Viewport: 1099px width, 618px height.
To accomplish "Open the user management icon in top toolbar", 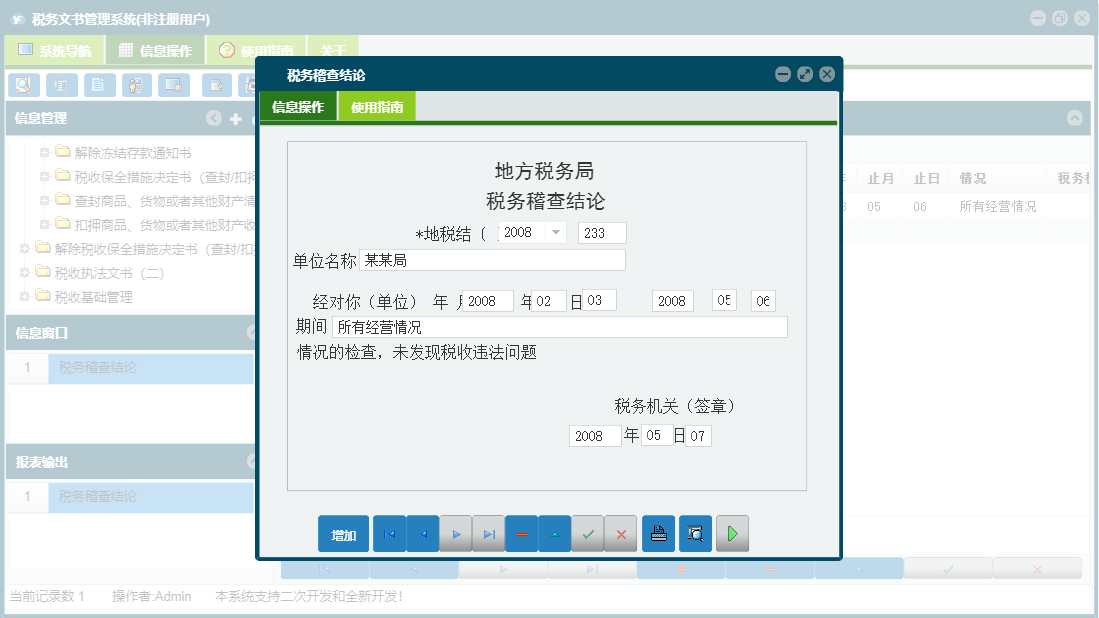I will pos(135,85).
